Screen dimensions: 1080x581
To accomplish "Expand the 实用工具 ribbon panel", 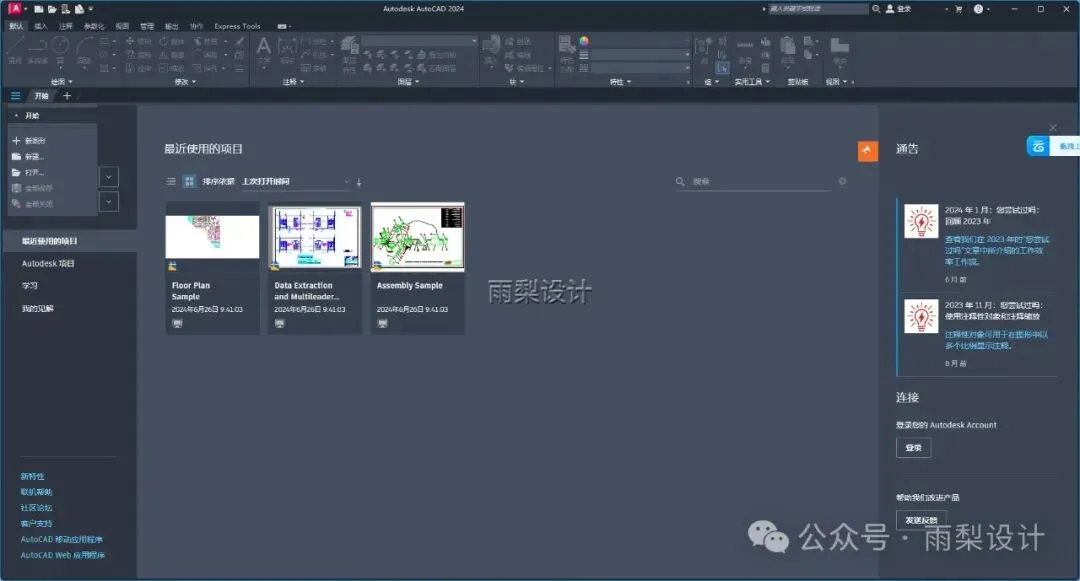I will tap(752, 82).
